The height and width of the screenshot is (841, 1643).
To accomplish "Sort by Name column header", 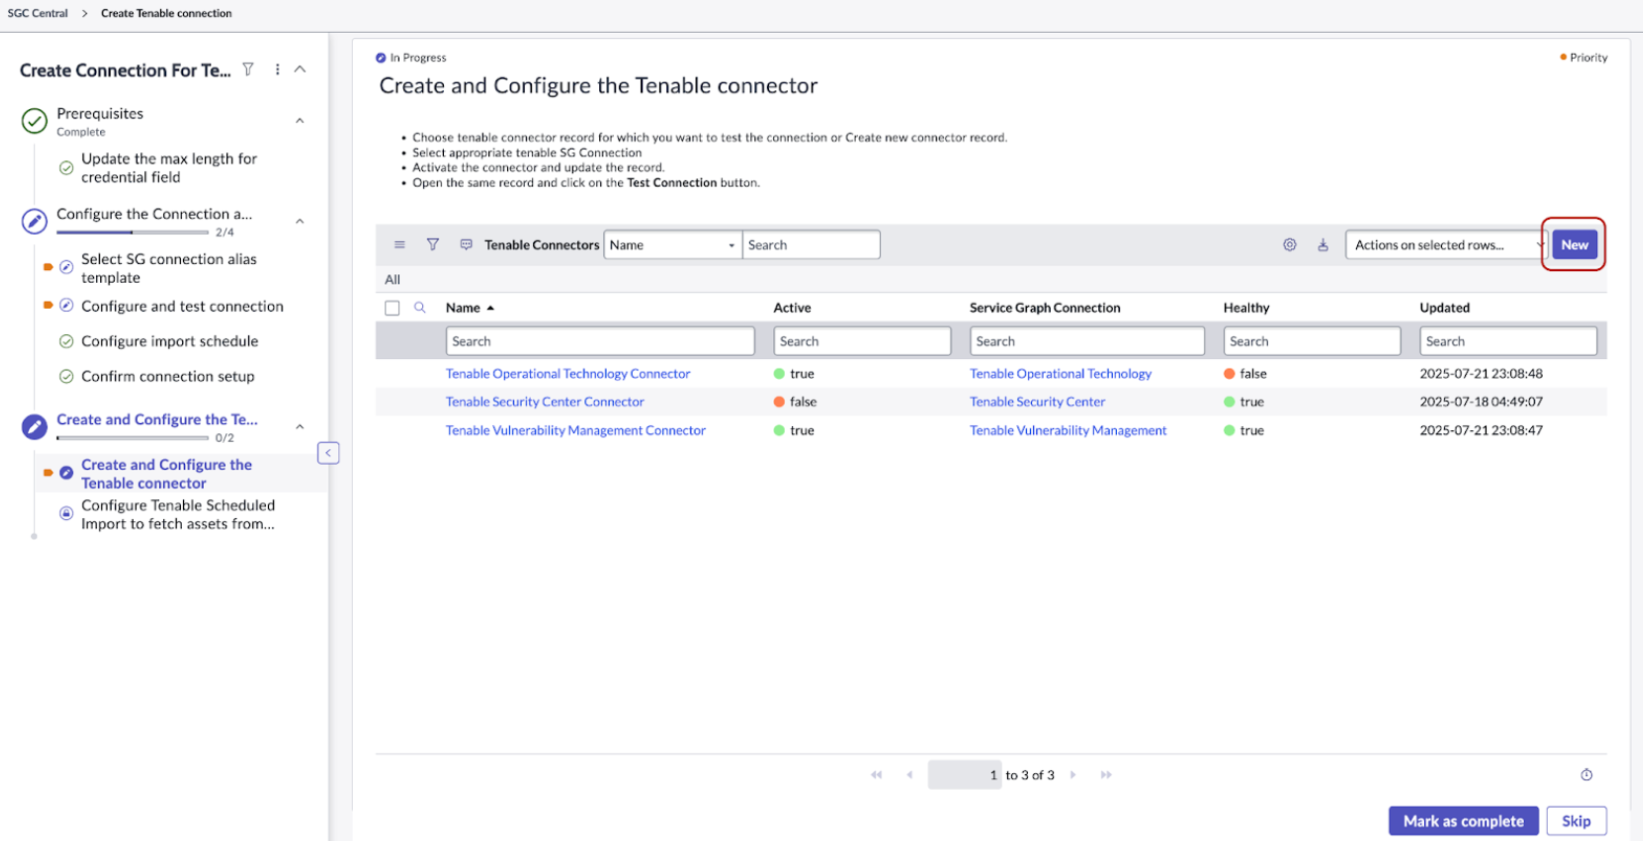I will tap(463, 308).
